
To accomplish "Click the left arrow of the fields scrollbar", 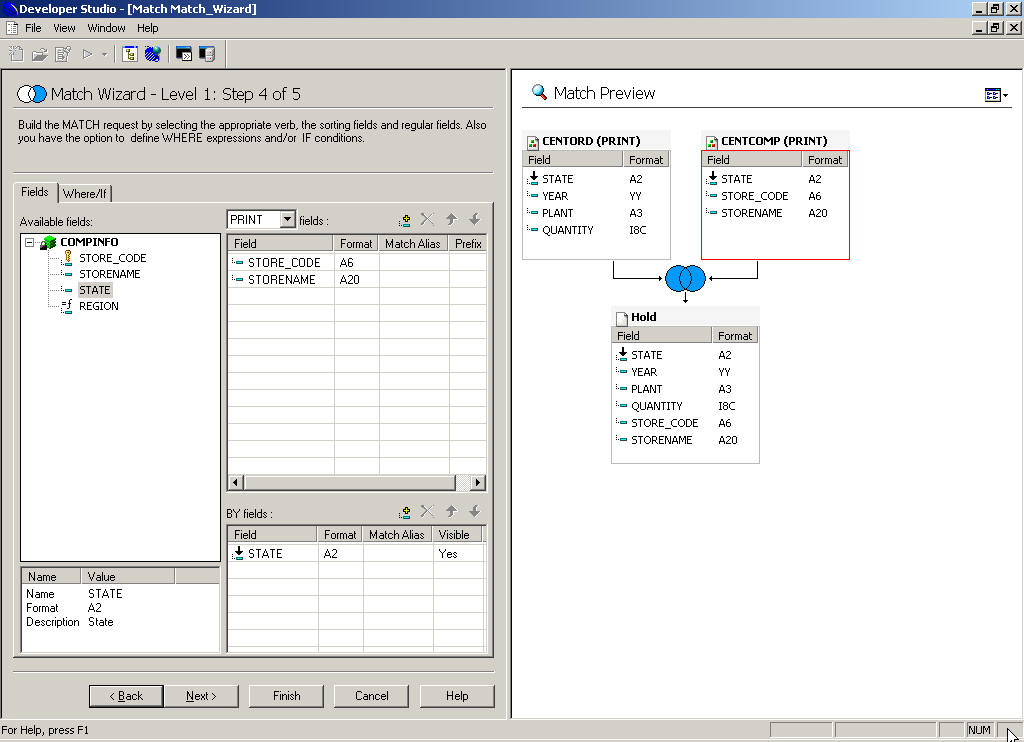I will [236, 483].
